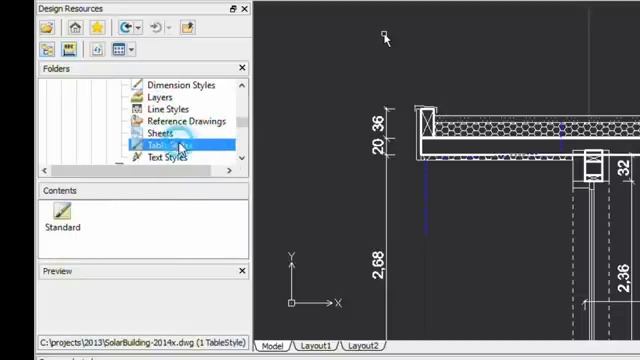The image size is (640, 360).
Task: Click folder tree scroll down arrow
Action: coord(242,158)
